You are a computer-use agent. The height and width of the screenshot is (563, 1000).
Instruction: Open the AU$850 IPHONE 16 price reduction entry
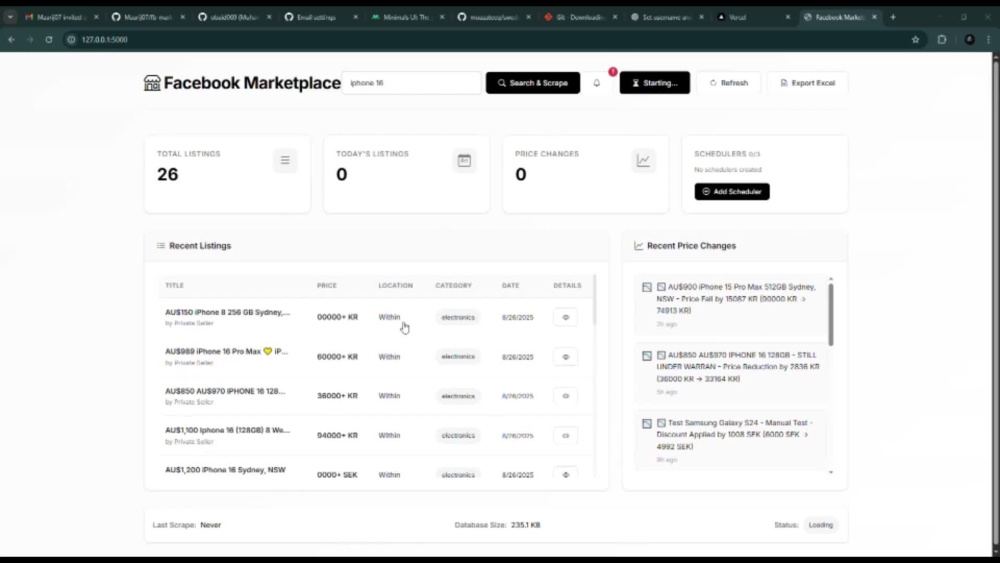[731, 373]
